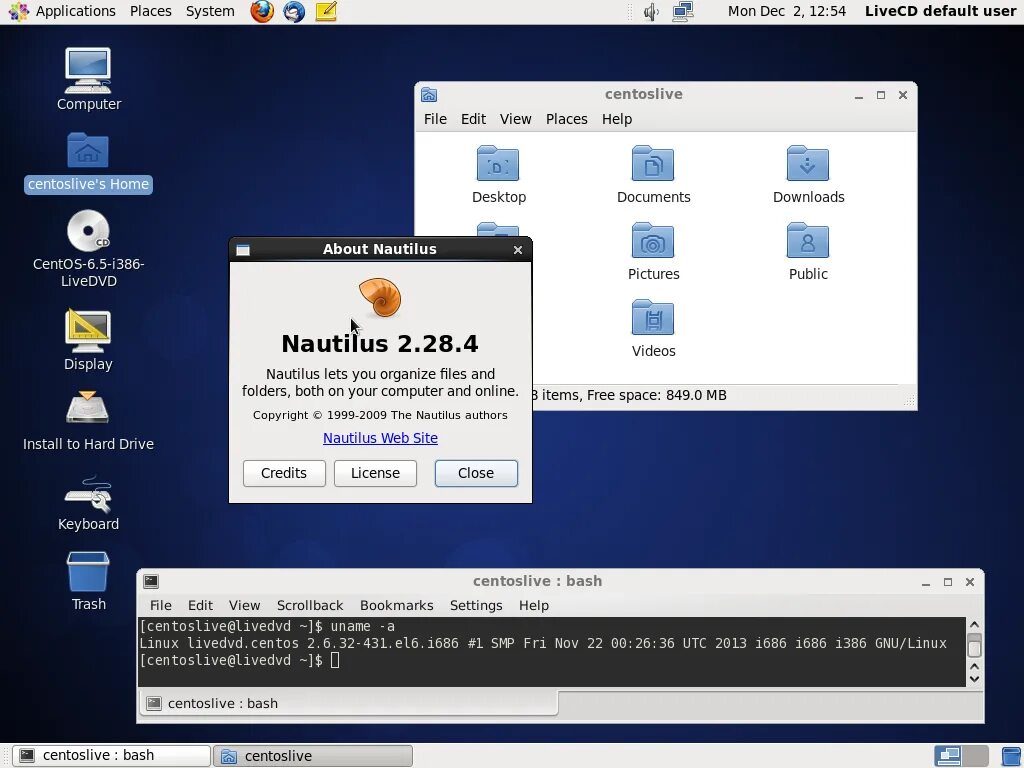
Task: Select the Downloads folder in centoslive window
Action: tap(808, 163)
